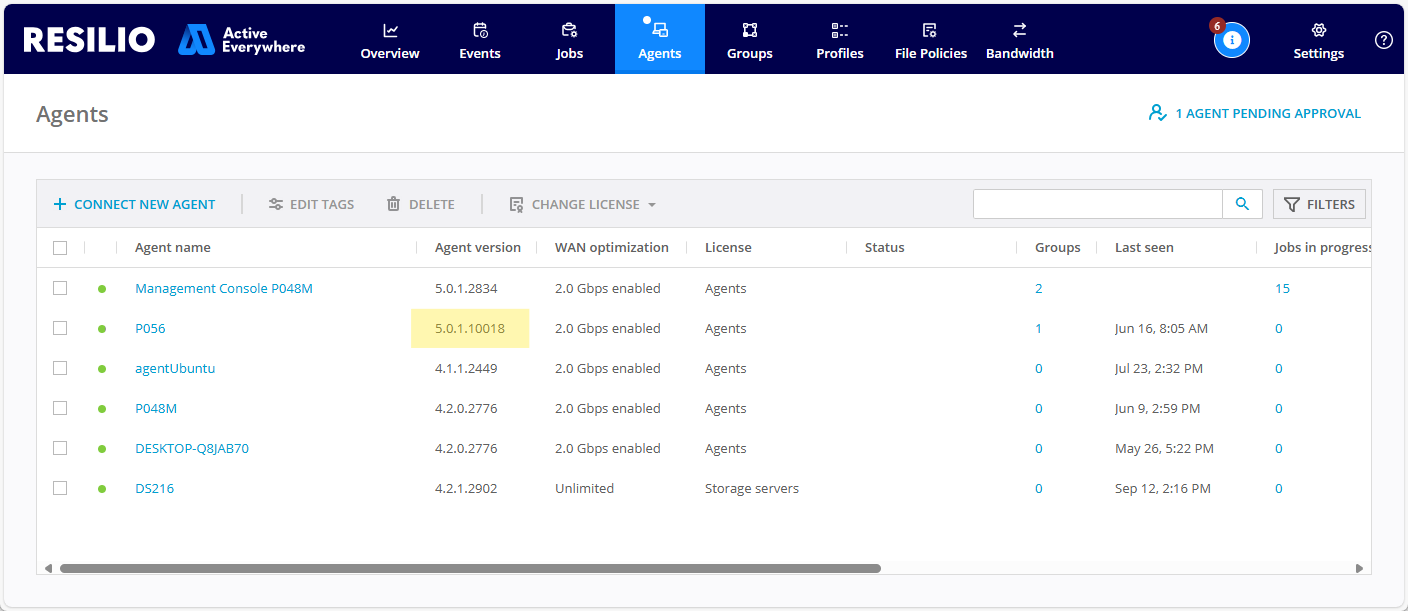The width and height of the screenshot is (1408, 611).
Task: Switch to the Groups tab
Action: point(749,40)
